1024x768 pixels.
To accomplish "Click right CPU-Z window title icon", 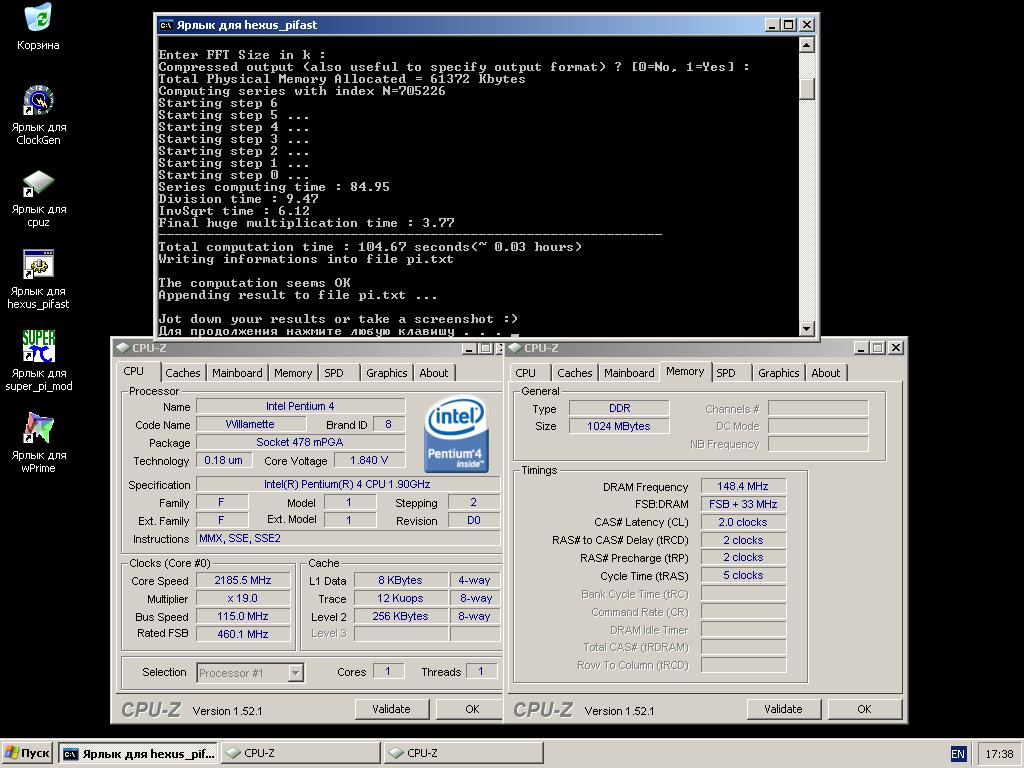I will click(x=515, y=348).
